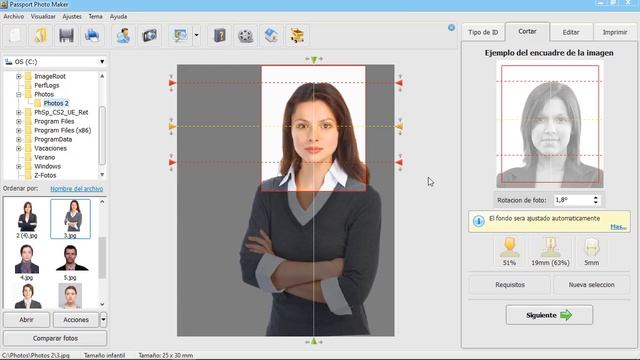
Task: Expand the Windows folder node
Action: pos(18,166)
